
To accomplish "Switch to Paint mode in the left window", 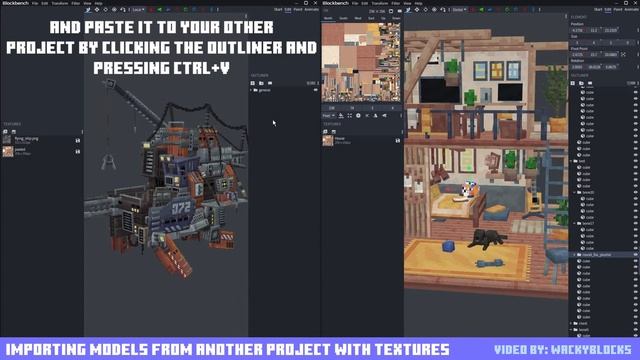I will (298, 9).
